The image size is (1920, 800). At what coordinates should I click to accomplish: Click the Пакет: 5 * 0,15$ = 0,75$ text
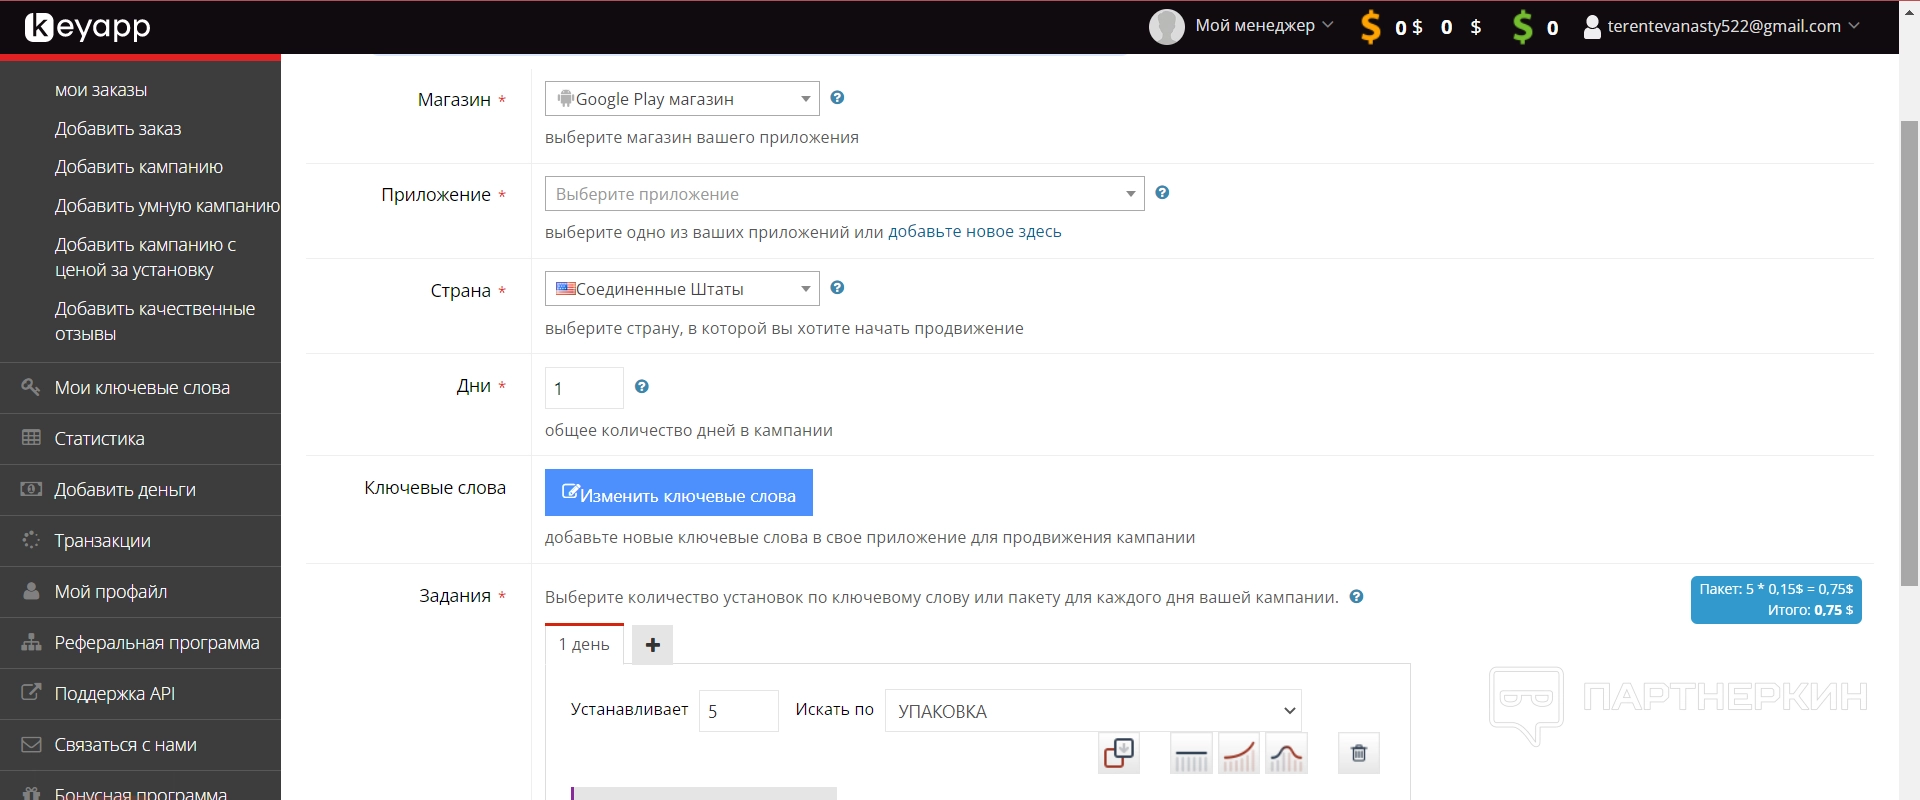[x=1776, y=589]
